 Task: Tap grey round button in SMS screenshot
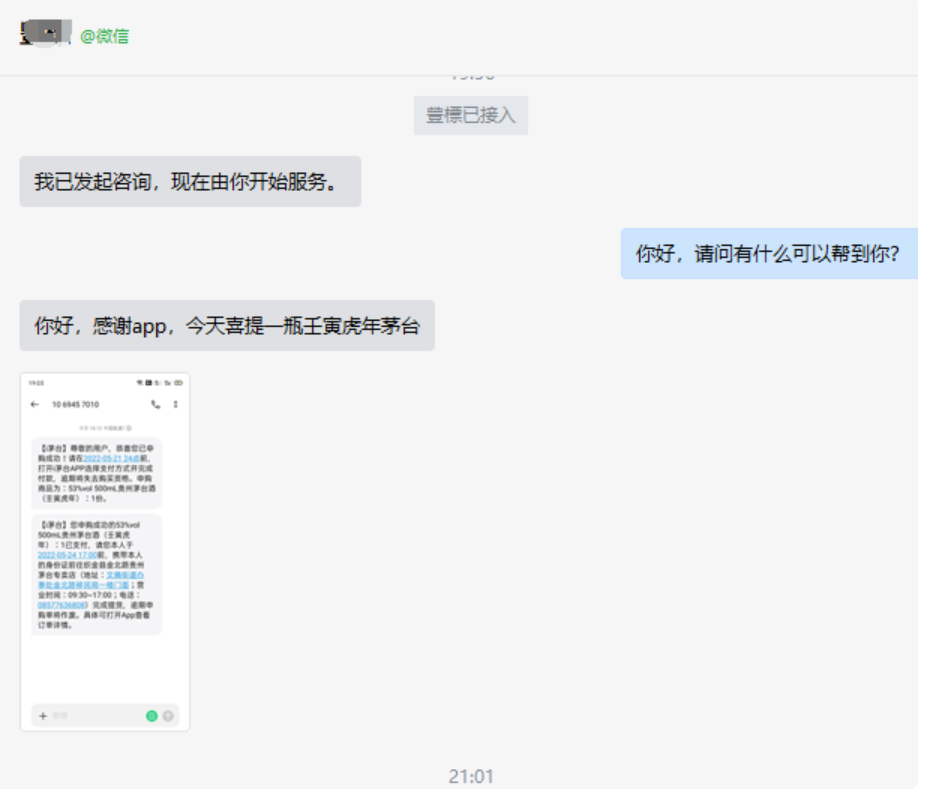tap(168, 716)
